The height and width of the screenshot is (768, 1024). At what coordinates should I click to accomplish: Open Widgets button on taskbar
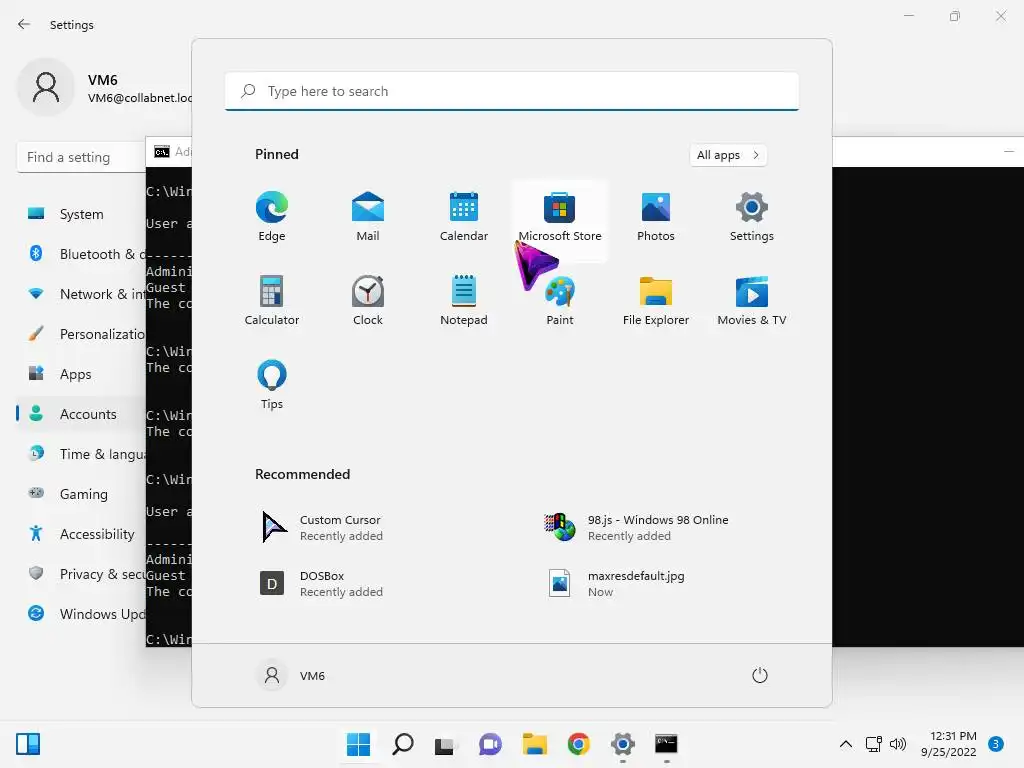(28, 744)
